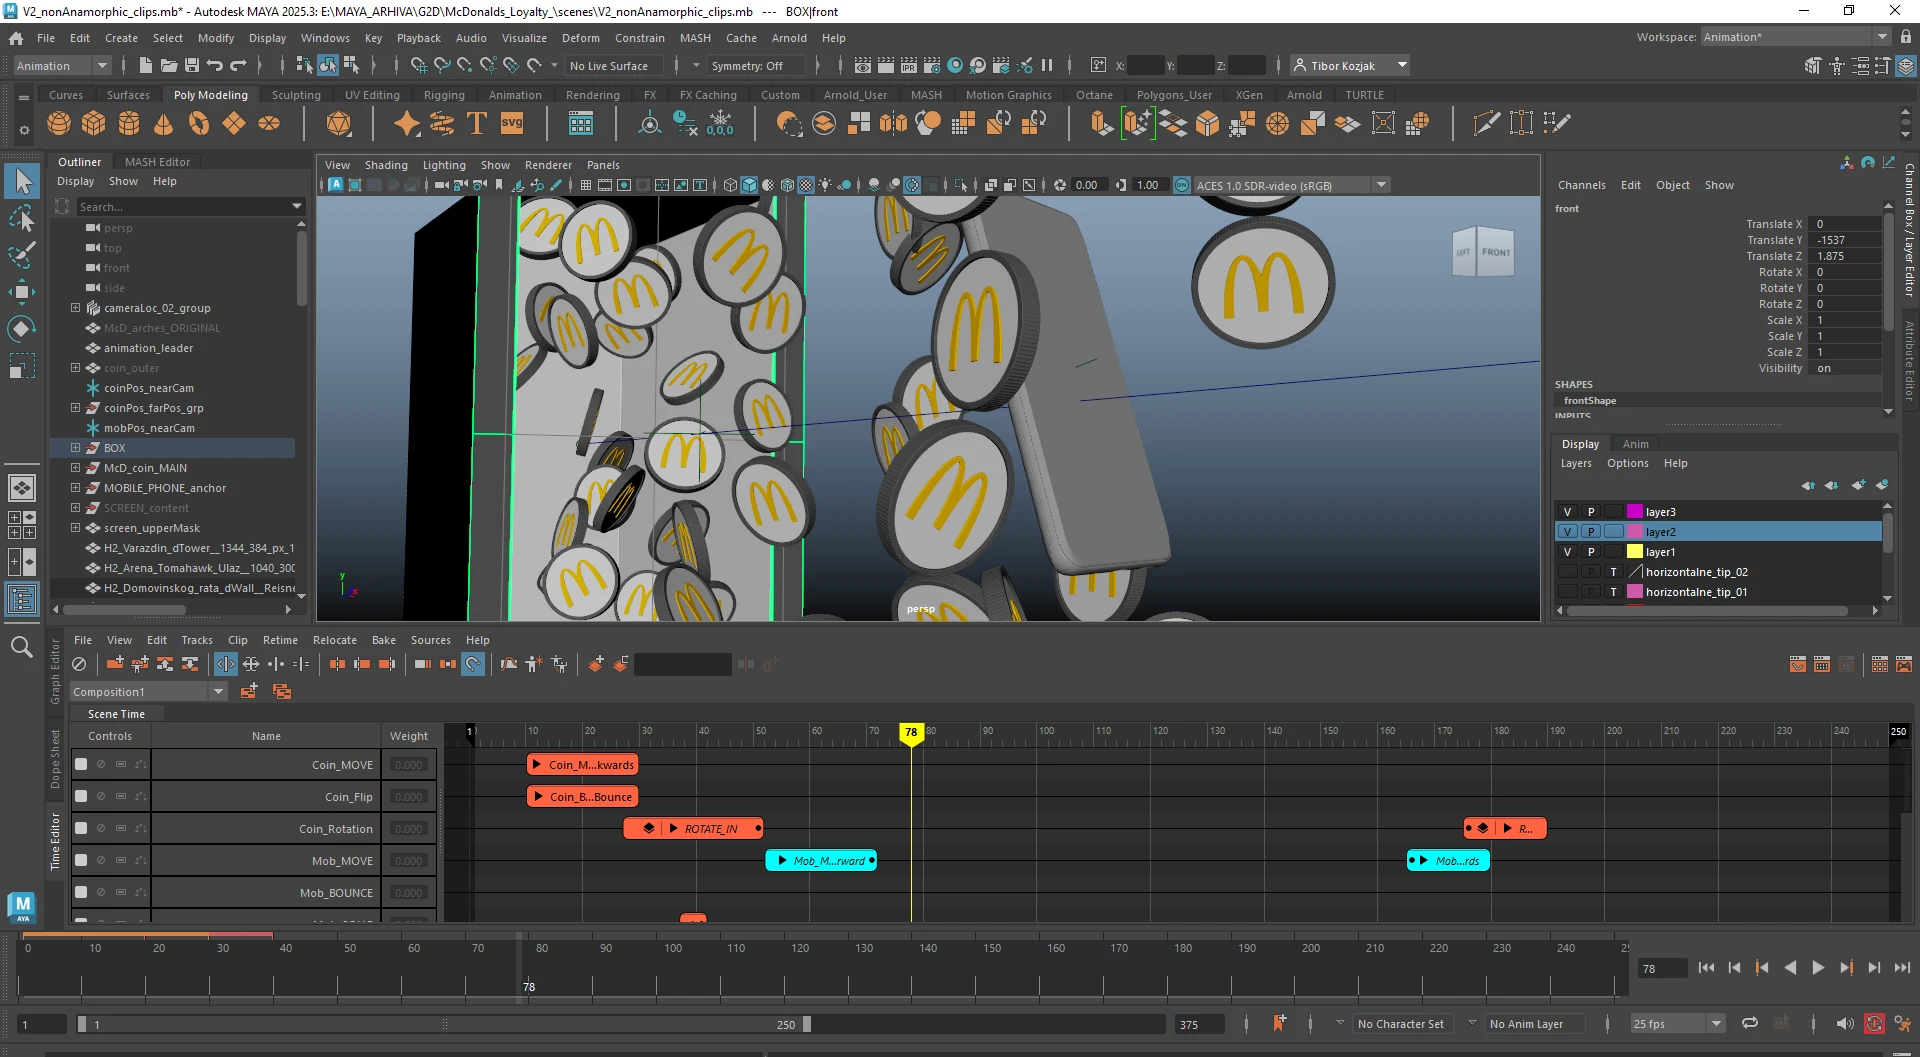
Task: Toggle Coin_MOVE track checkbox
Action: (81, 764)
